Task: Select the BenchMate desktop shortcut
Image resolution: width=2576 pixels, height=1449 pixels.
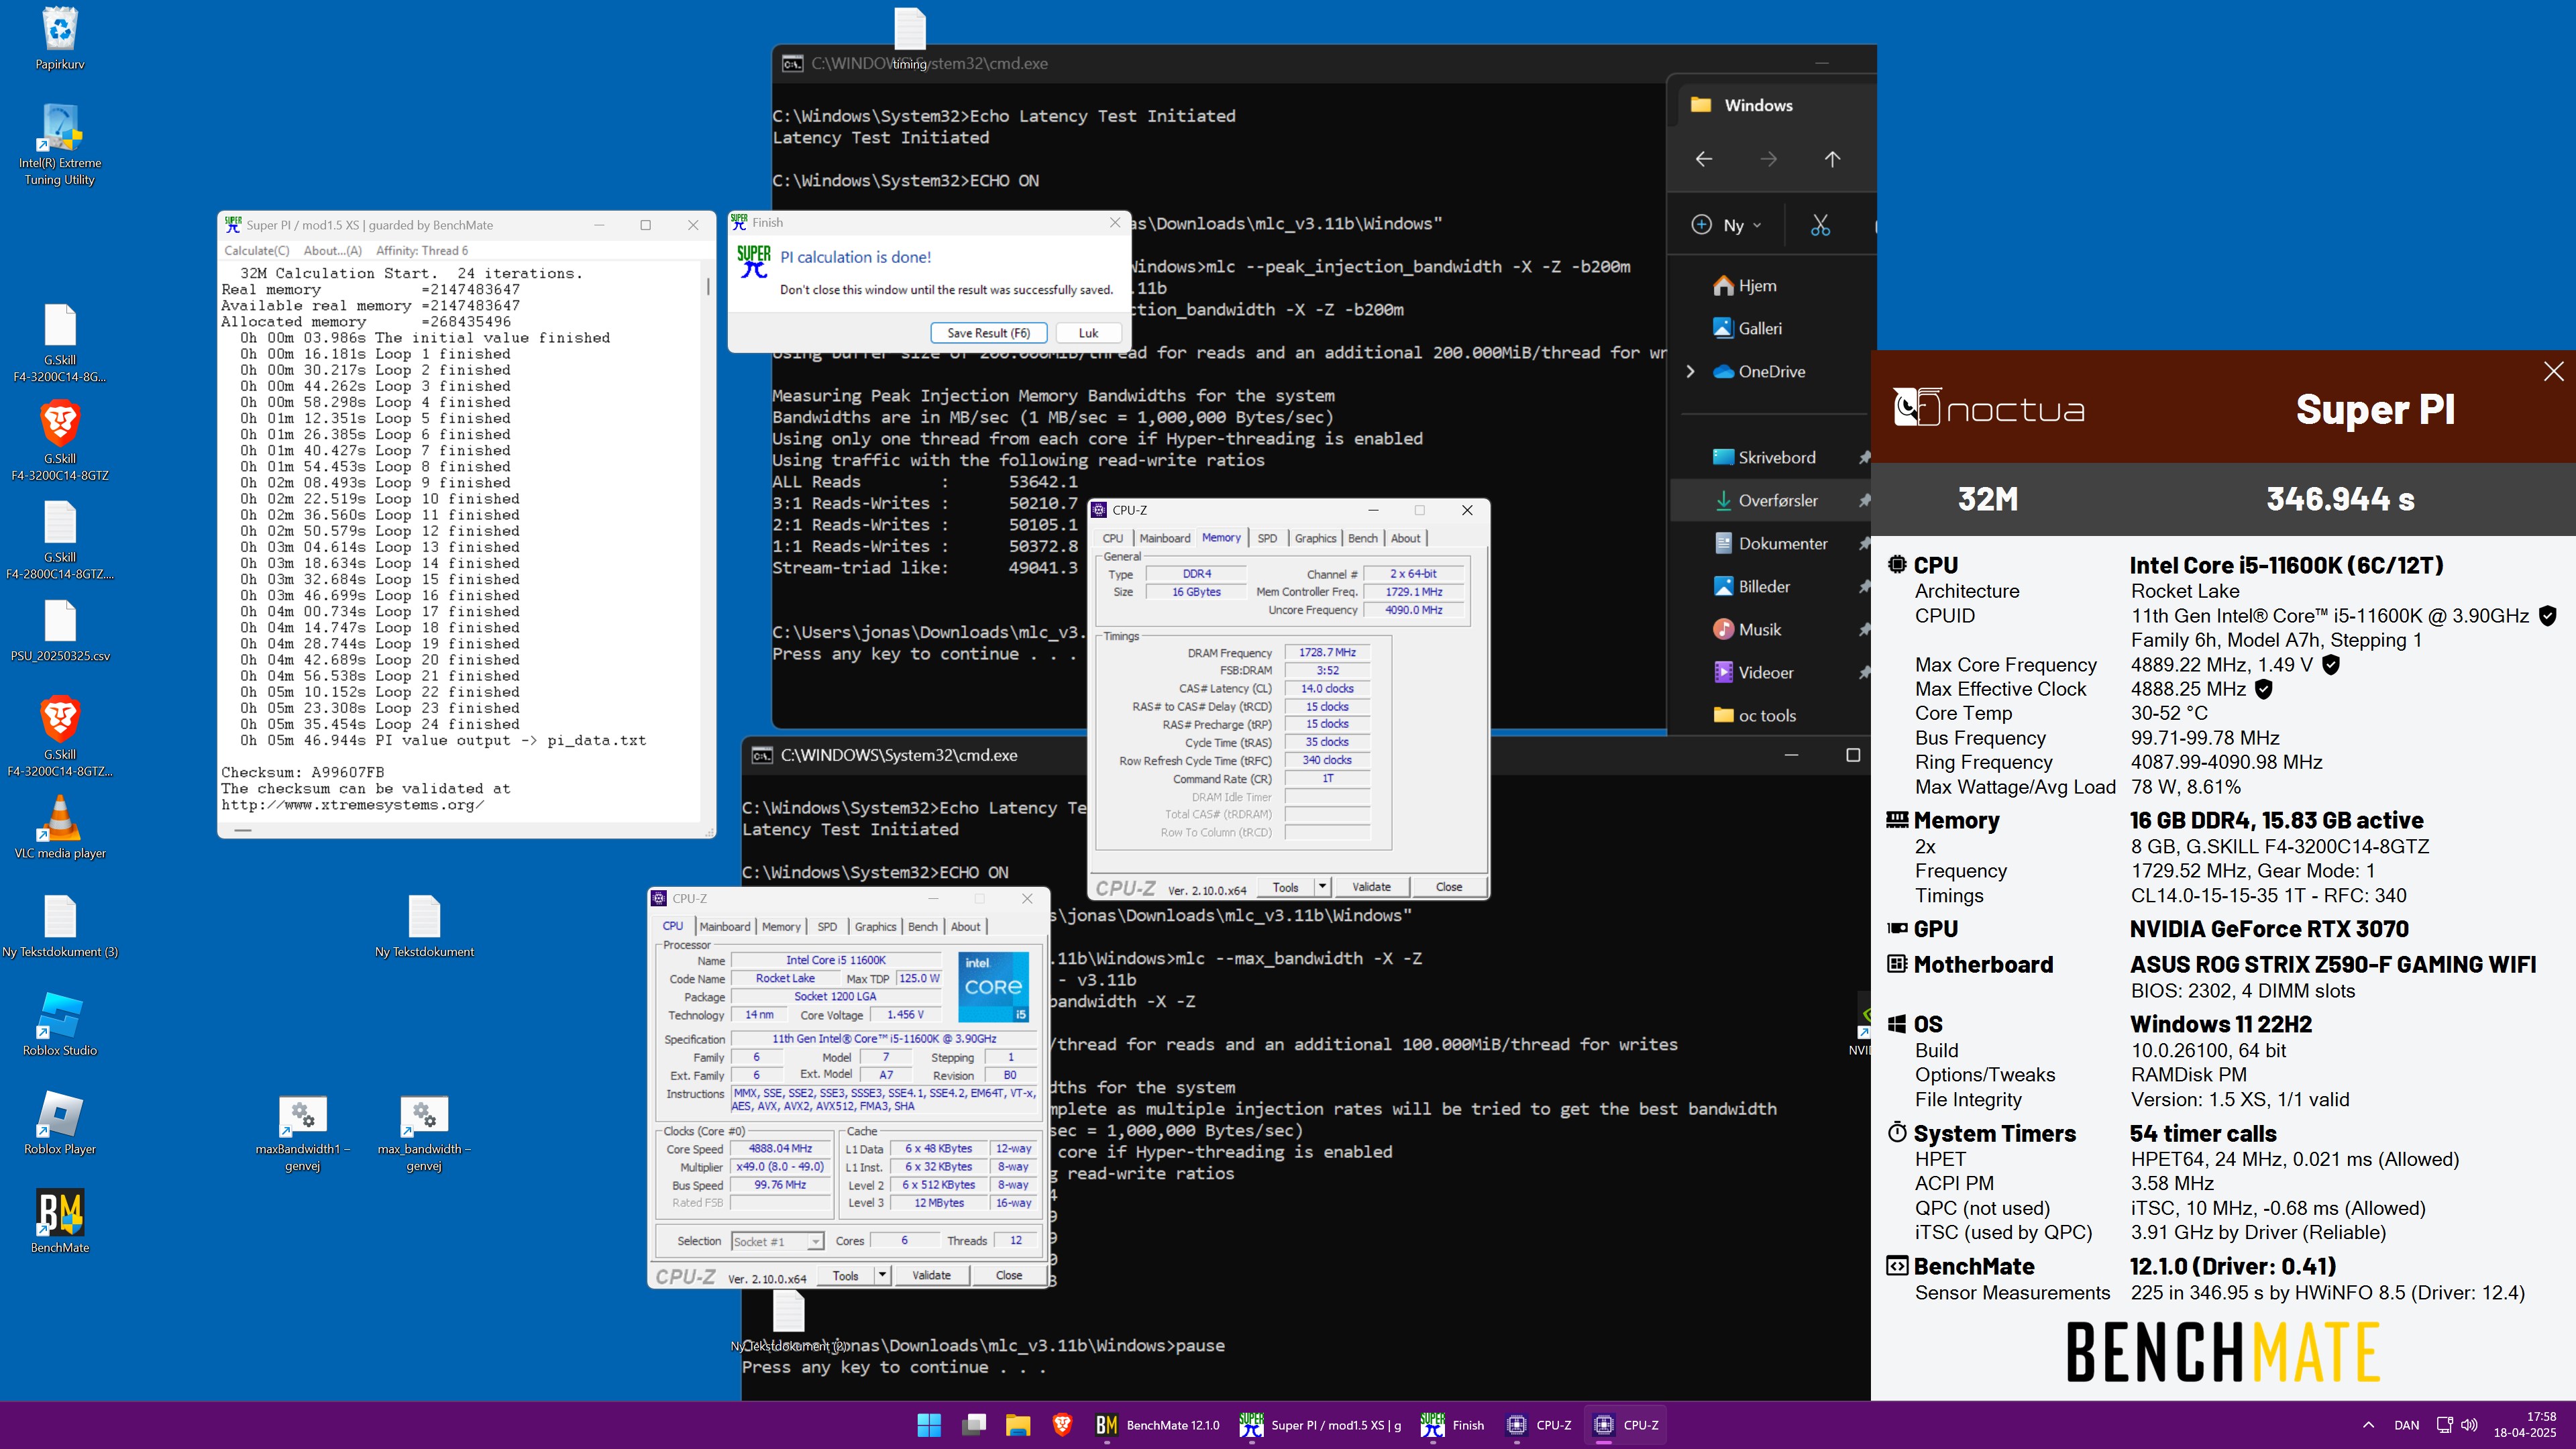Action: (x=60, y=1221)
